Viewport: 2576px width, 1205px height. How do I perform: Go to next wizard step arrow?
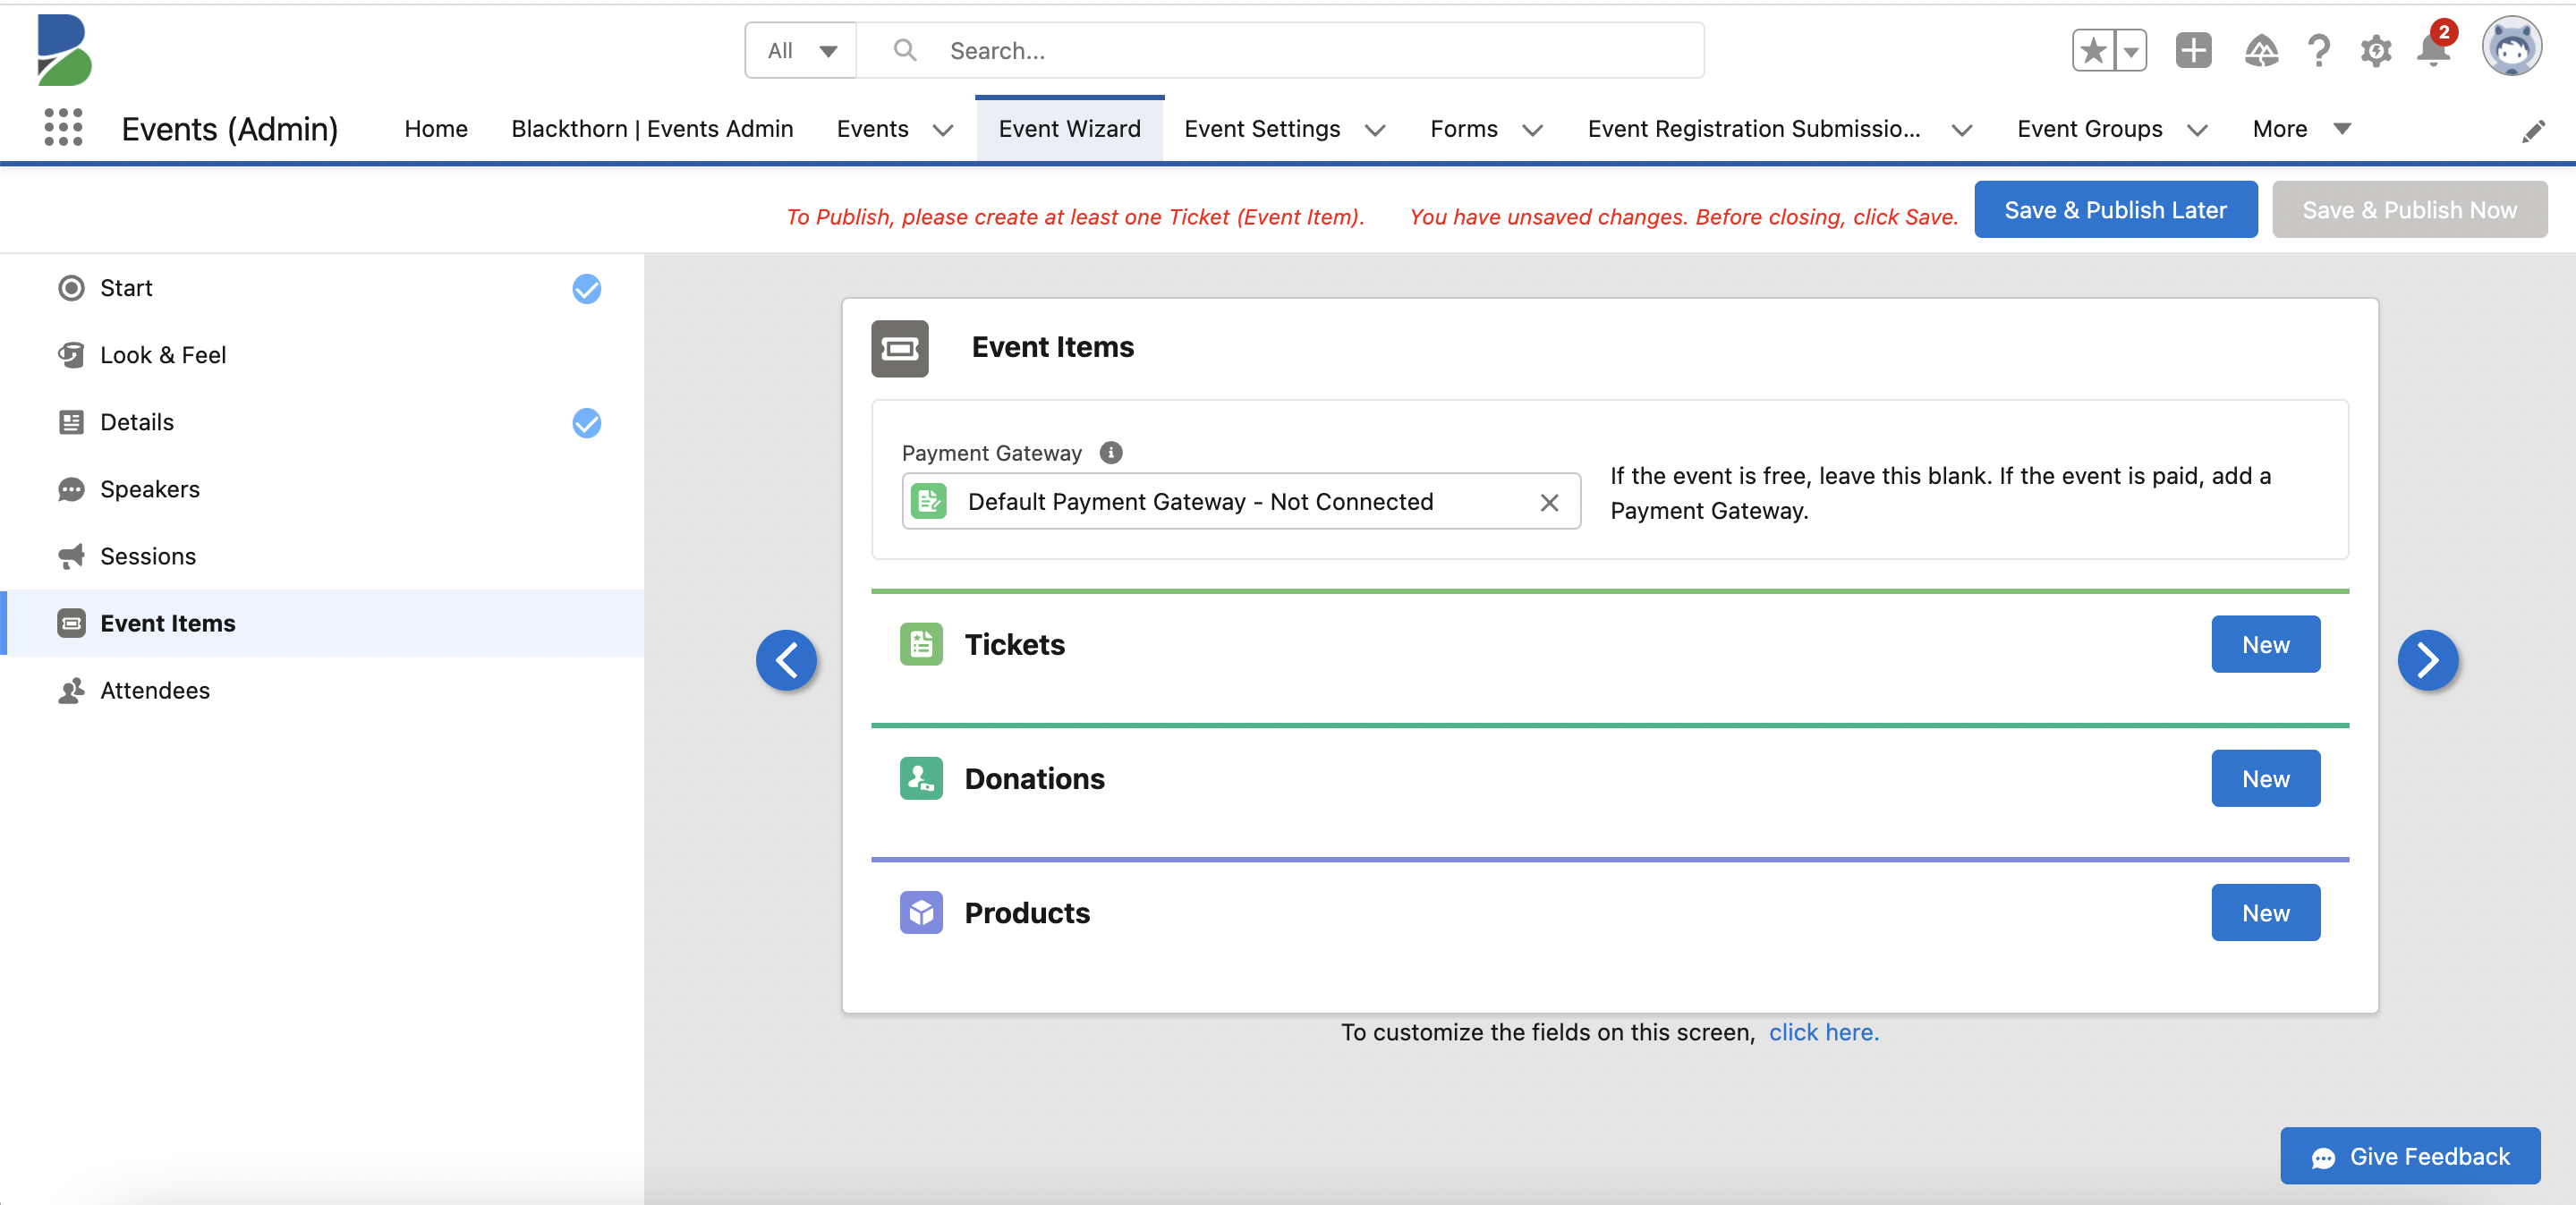click(2427, 660)
